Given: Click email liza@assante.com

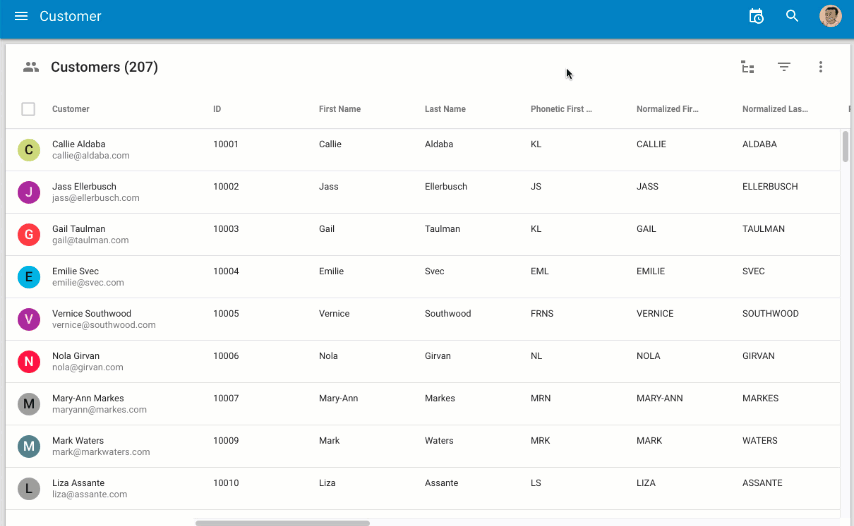Looking at the screenshot, I should point(90,494).
